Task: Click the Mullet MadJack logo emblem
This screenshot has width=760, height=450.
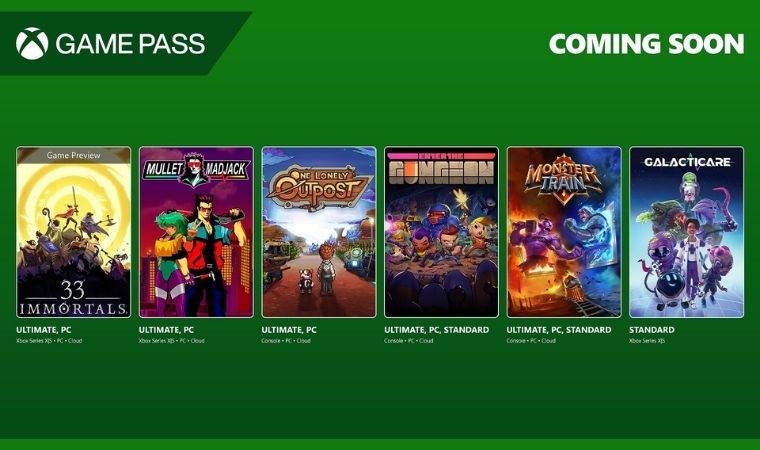Action: click(x=196, y=170)
